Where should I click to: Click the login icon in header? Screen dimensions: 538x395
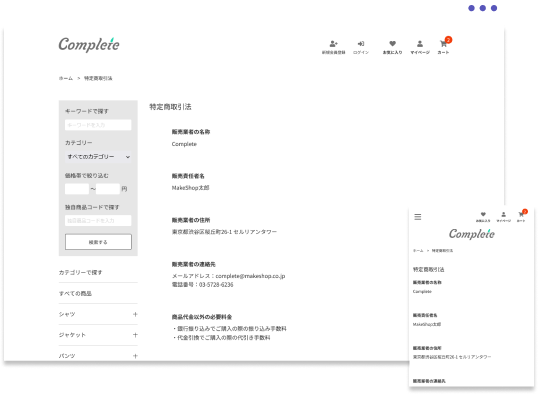point(361,44)
